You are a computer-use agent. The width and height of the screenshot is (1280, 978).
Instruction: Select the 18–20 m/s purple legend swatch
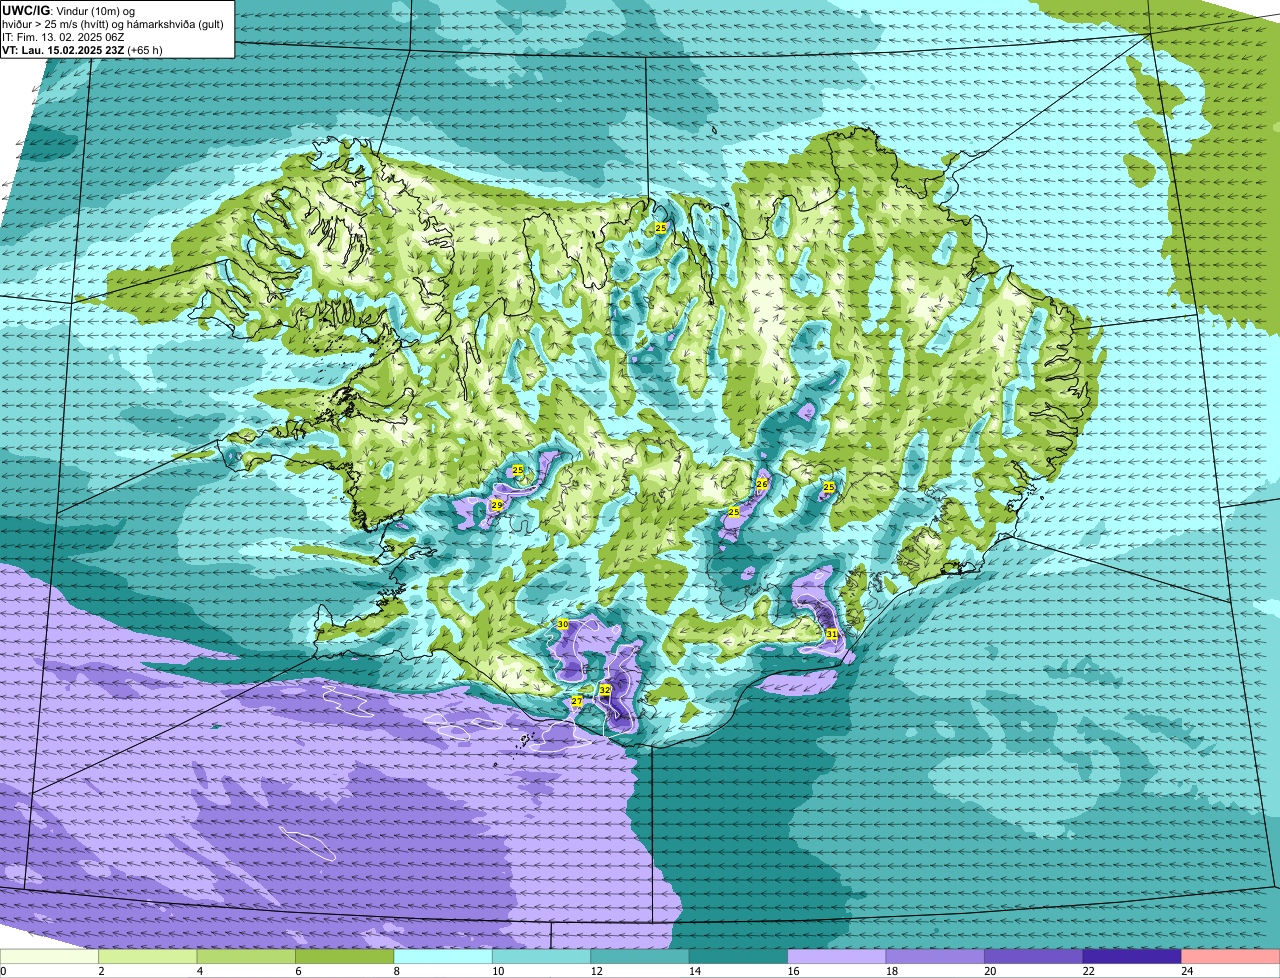[x=936, y=956]
